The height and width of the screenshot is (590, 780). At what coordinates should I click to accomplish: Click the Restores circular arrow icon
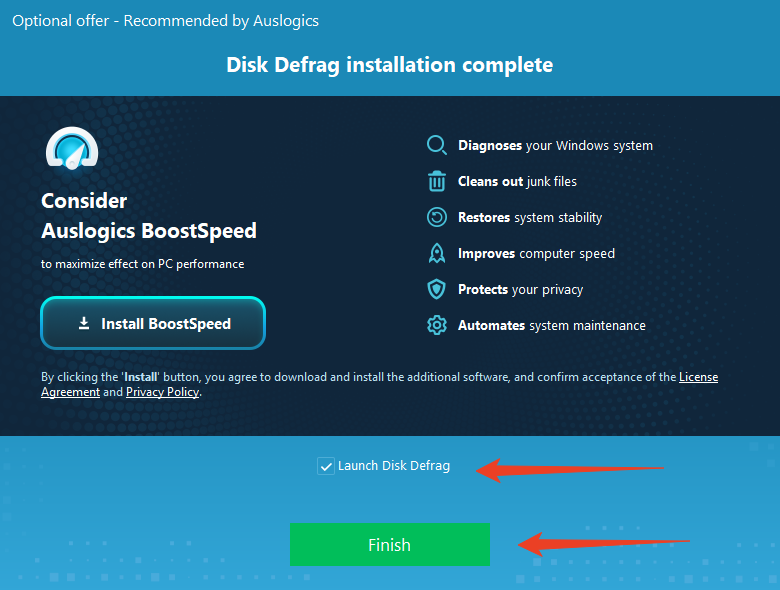[x=437, y=217]
